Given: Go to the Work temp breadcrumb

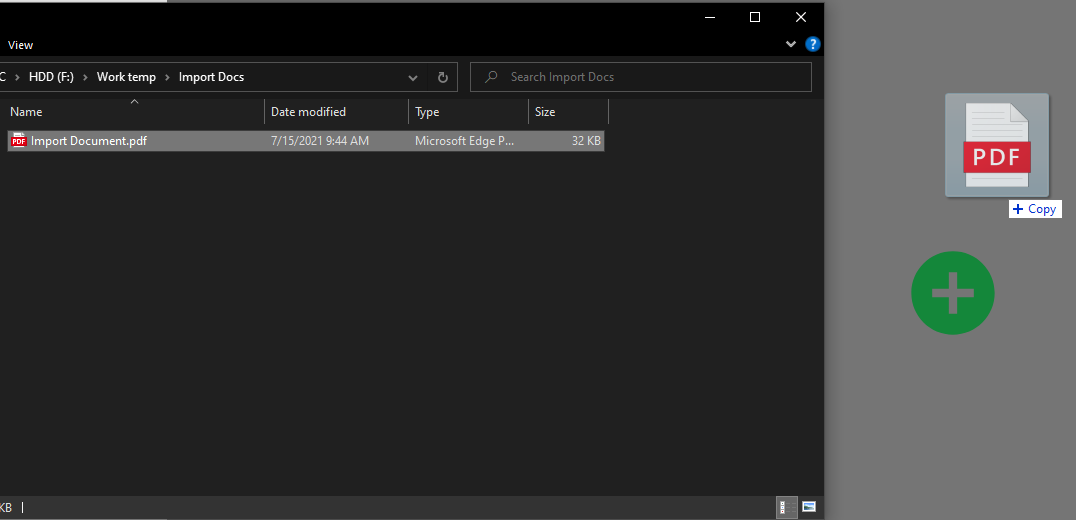Looking at the screenshot, I should (126, 77).
